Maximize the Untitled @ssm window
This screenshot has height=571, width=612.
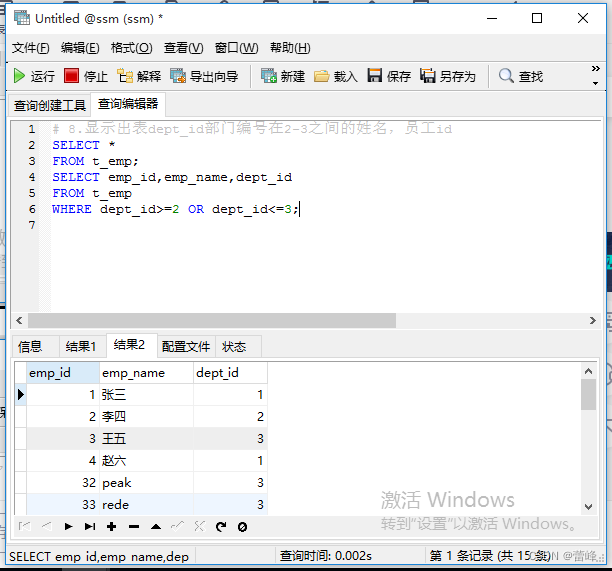coord(537,18)
